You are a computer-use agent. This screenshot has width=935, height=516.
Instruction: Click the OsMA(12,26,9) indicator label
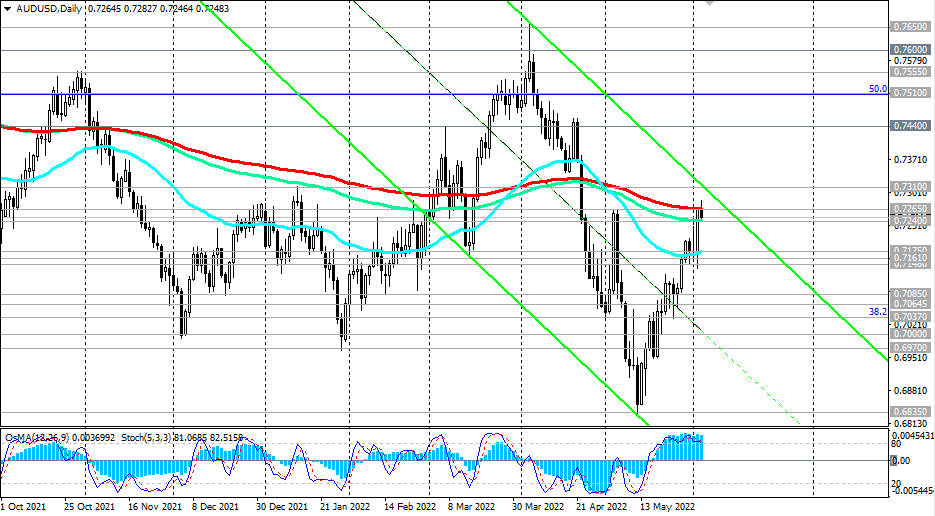click(34, 438)
